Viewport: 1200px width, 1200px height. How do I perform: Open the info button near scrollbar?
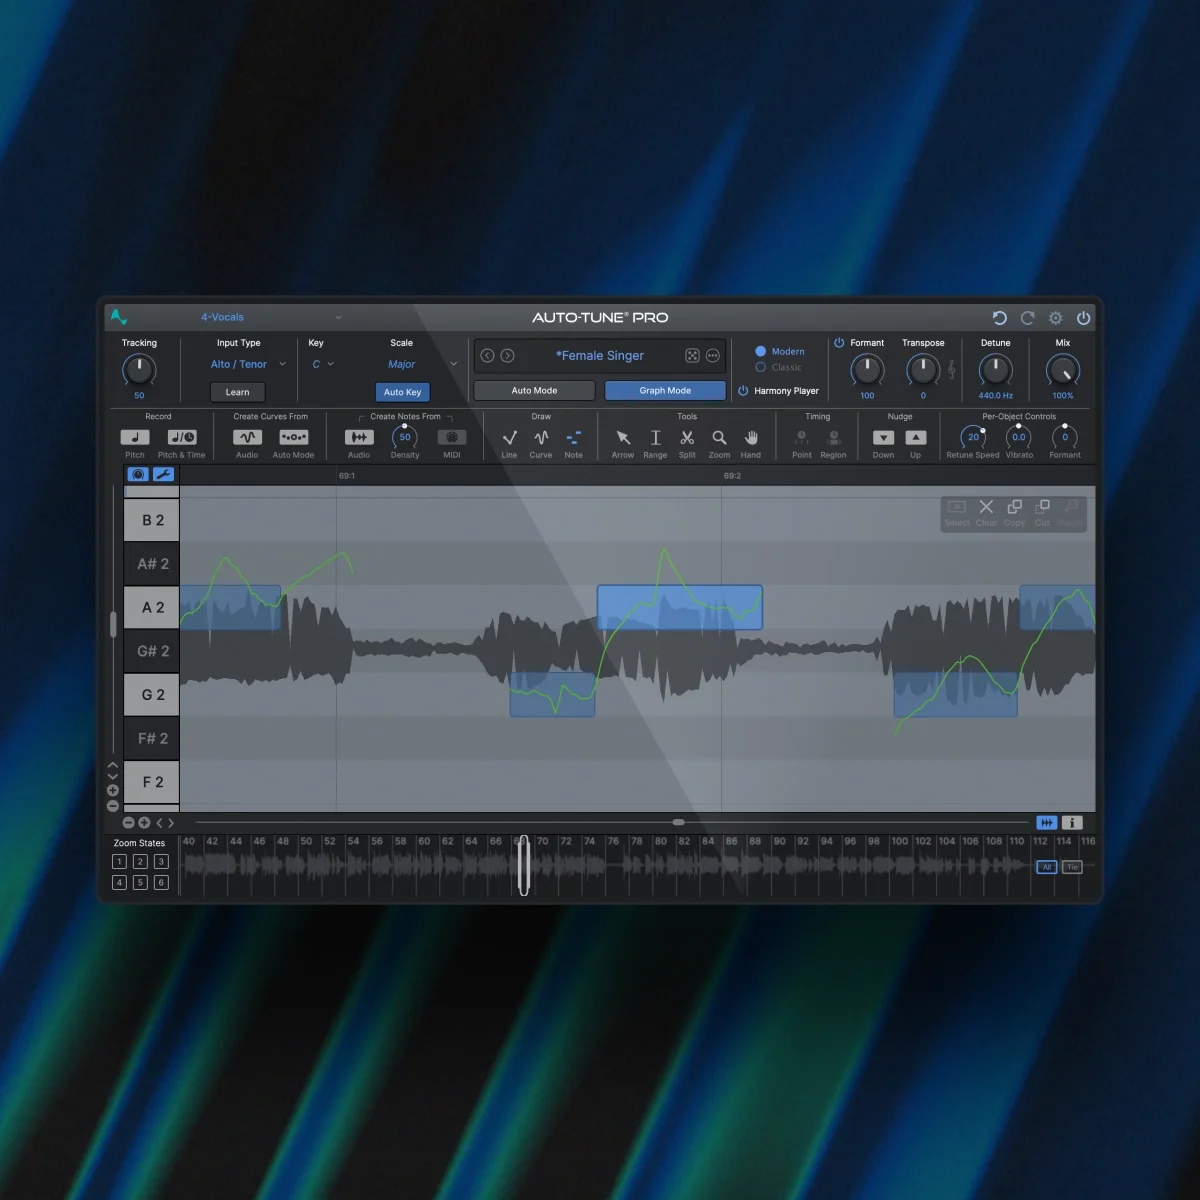1072,822
